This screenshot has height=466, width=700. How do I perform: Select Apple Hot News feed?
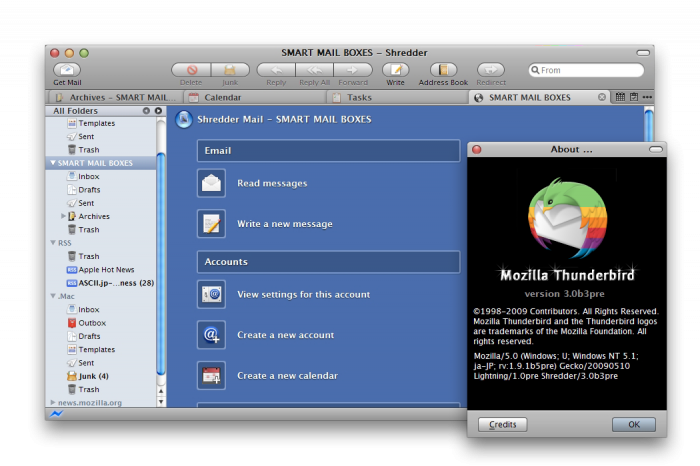(106, 270)
